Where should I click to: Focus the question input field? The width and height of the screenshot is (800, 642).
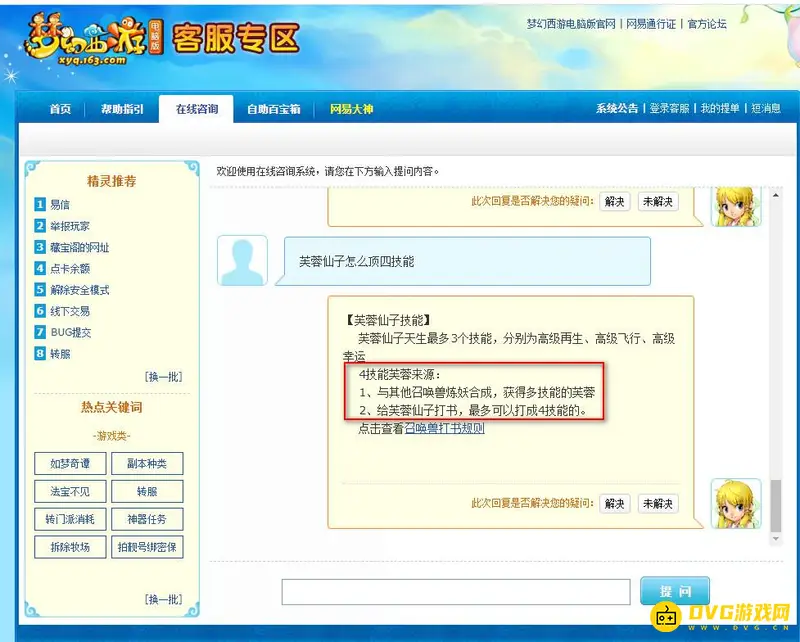[456, 592]
